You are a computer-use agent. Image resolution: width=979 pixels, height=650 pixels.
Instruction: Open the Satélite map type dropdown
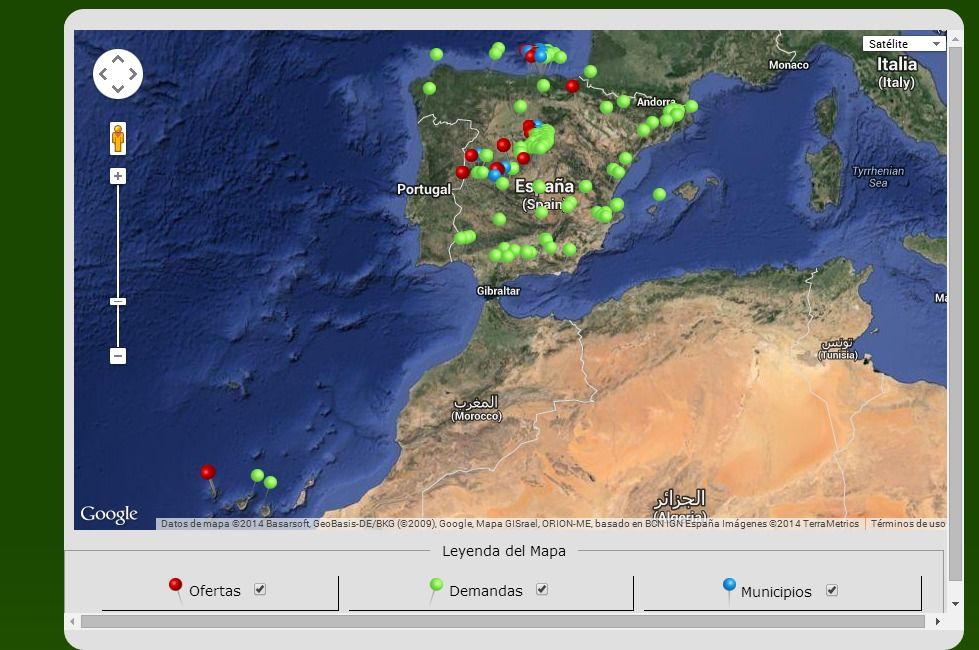click(901, 43)
